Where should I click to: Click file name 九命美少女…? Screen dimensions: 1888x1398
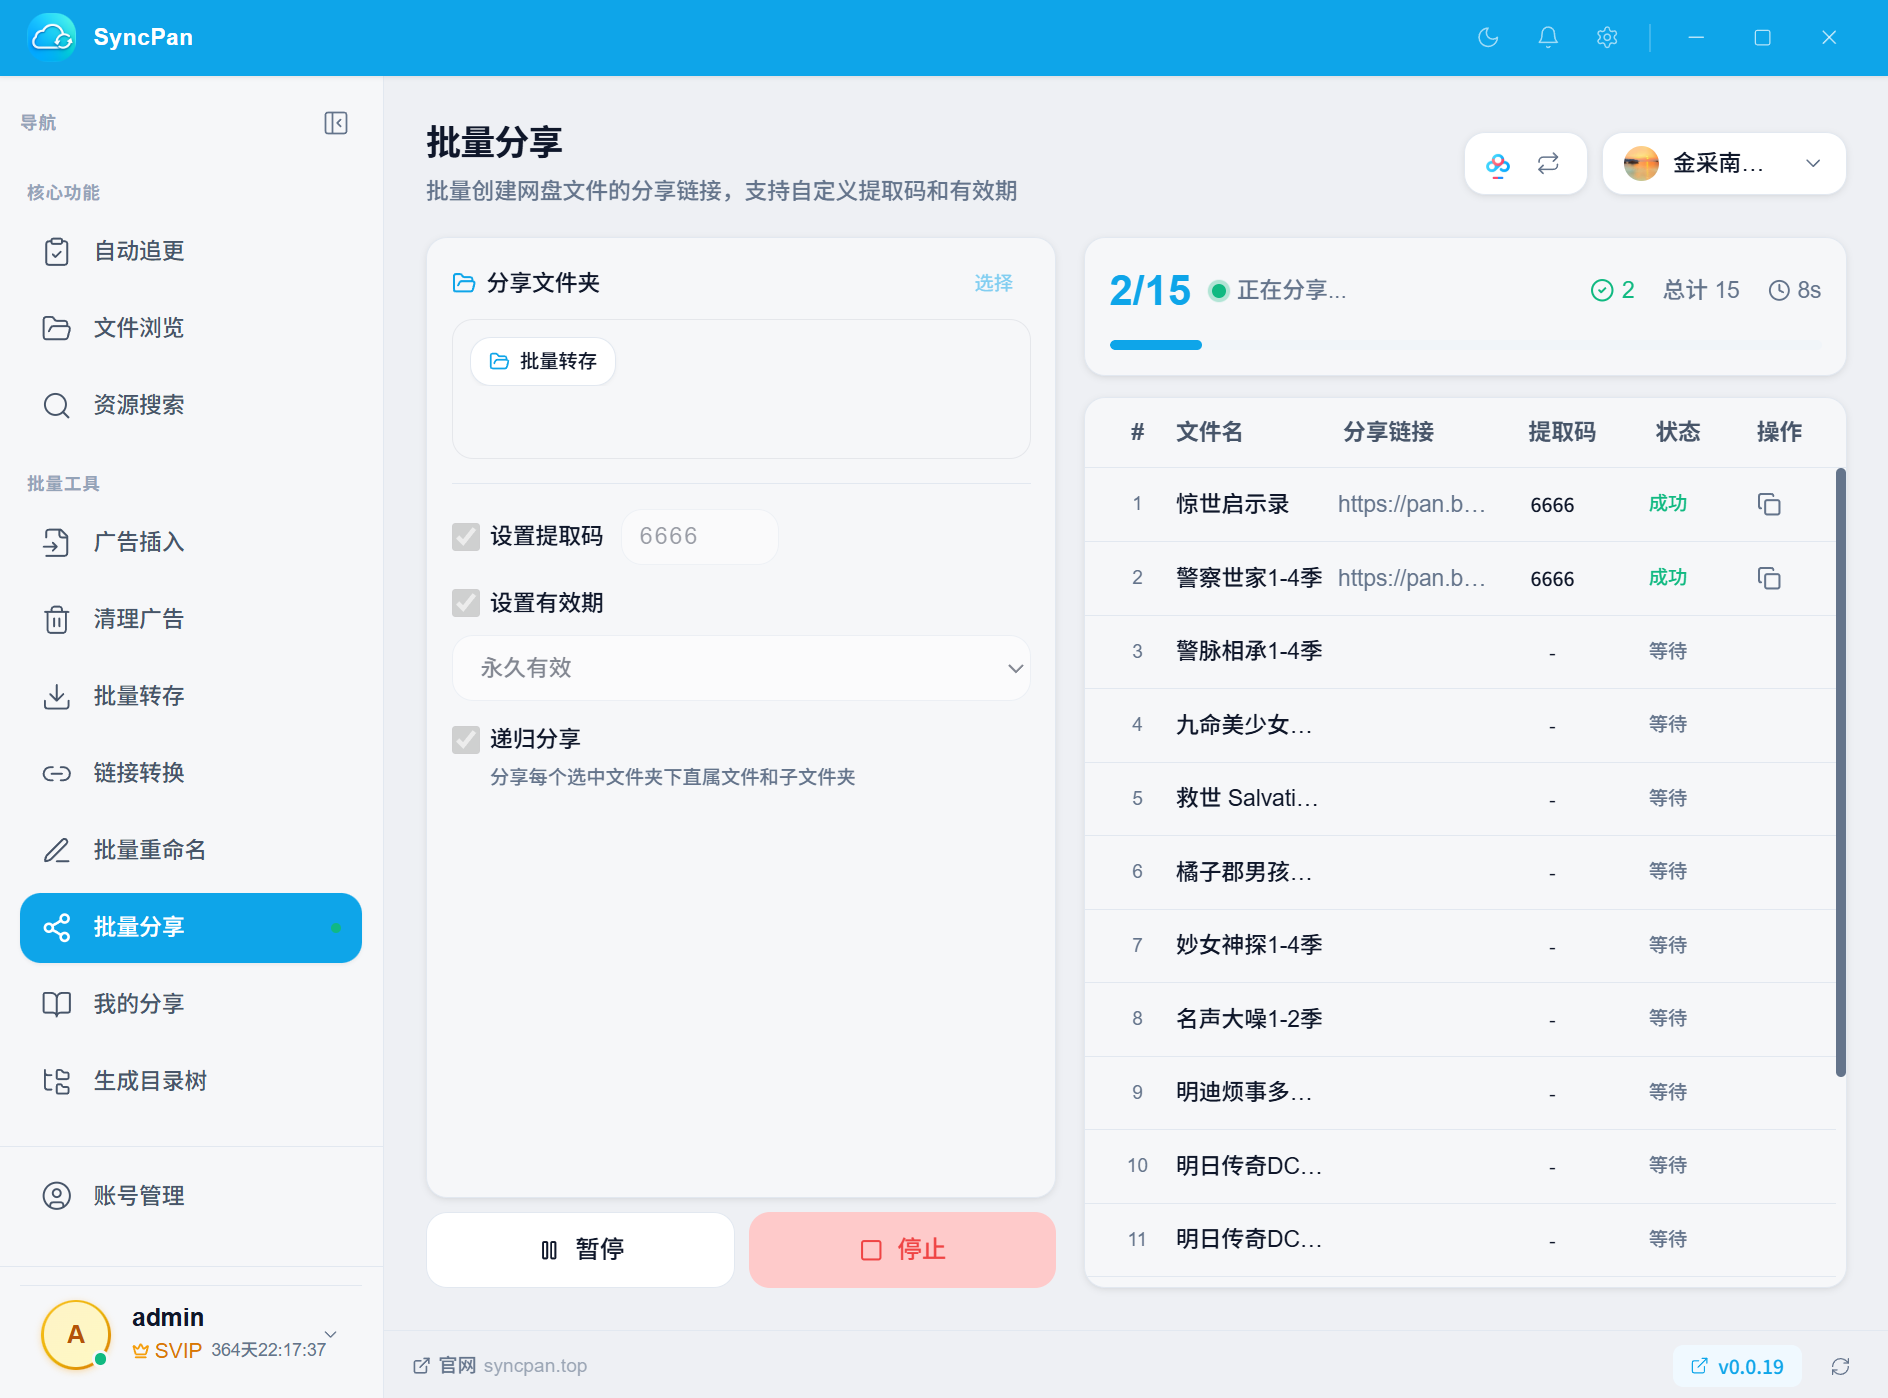point(1244,725)
